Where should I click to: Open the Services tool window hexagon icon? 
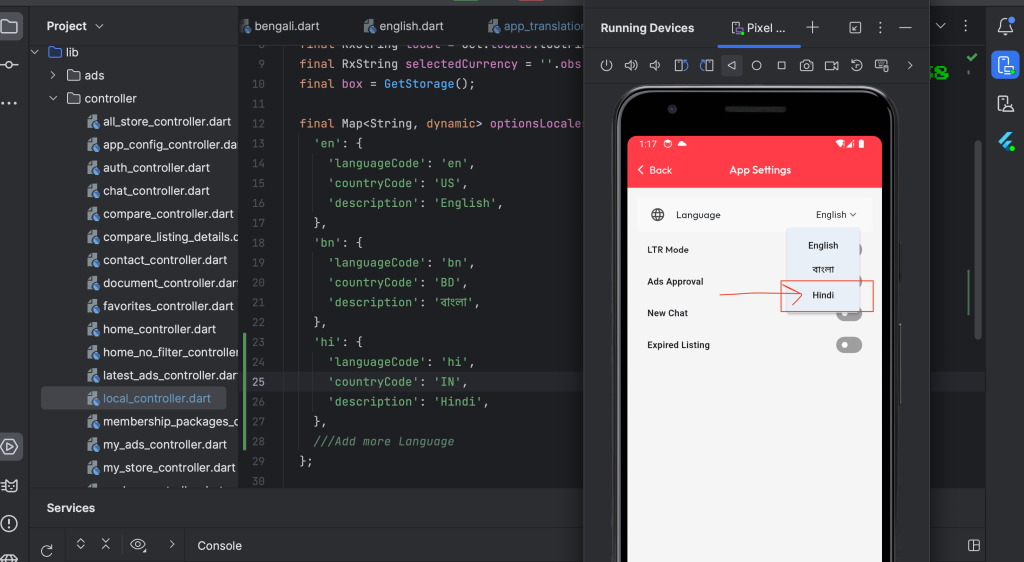(9, 447)
